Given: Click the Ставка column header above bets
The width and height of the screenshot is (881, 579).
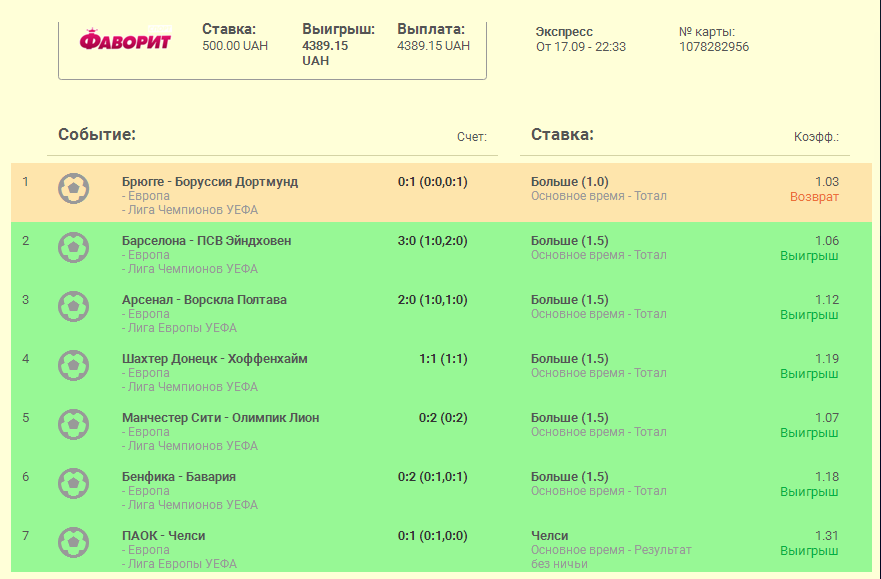Looking at the screenshot, I should pos(562,135).
